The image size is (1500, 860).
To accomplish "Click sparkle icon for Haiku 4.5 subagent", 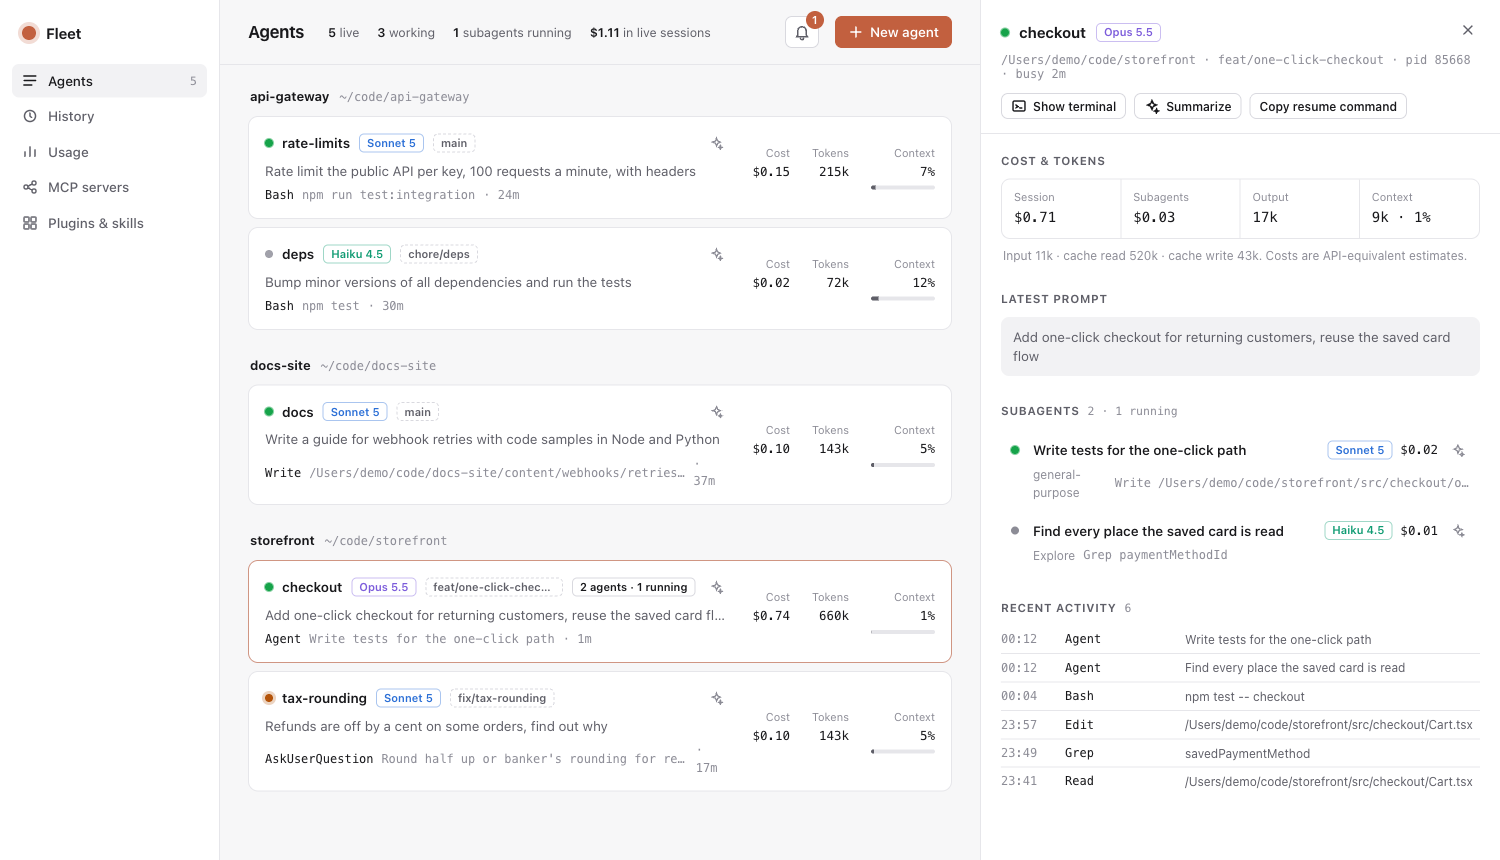I will 1459,531.
